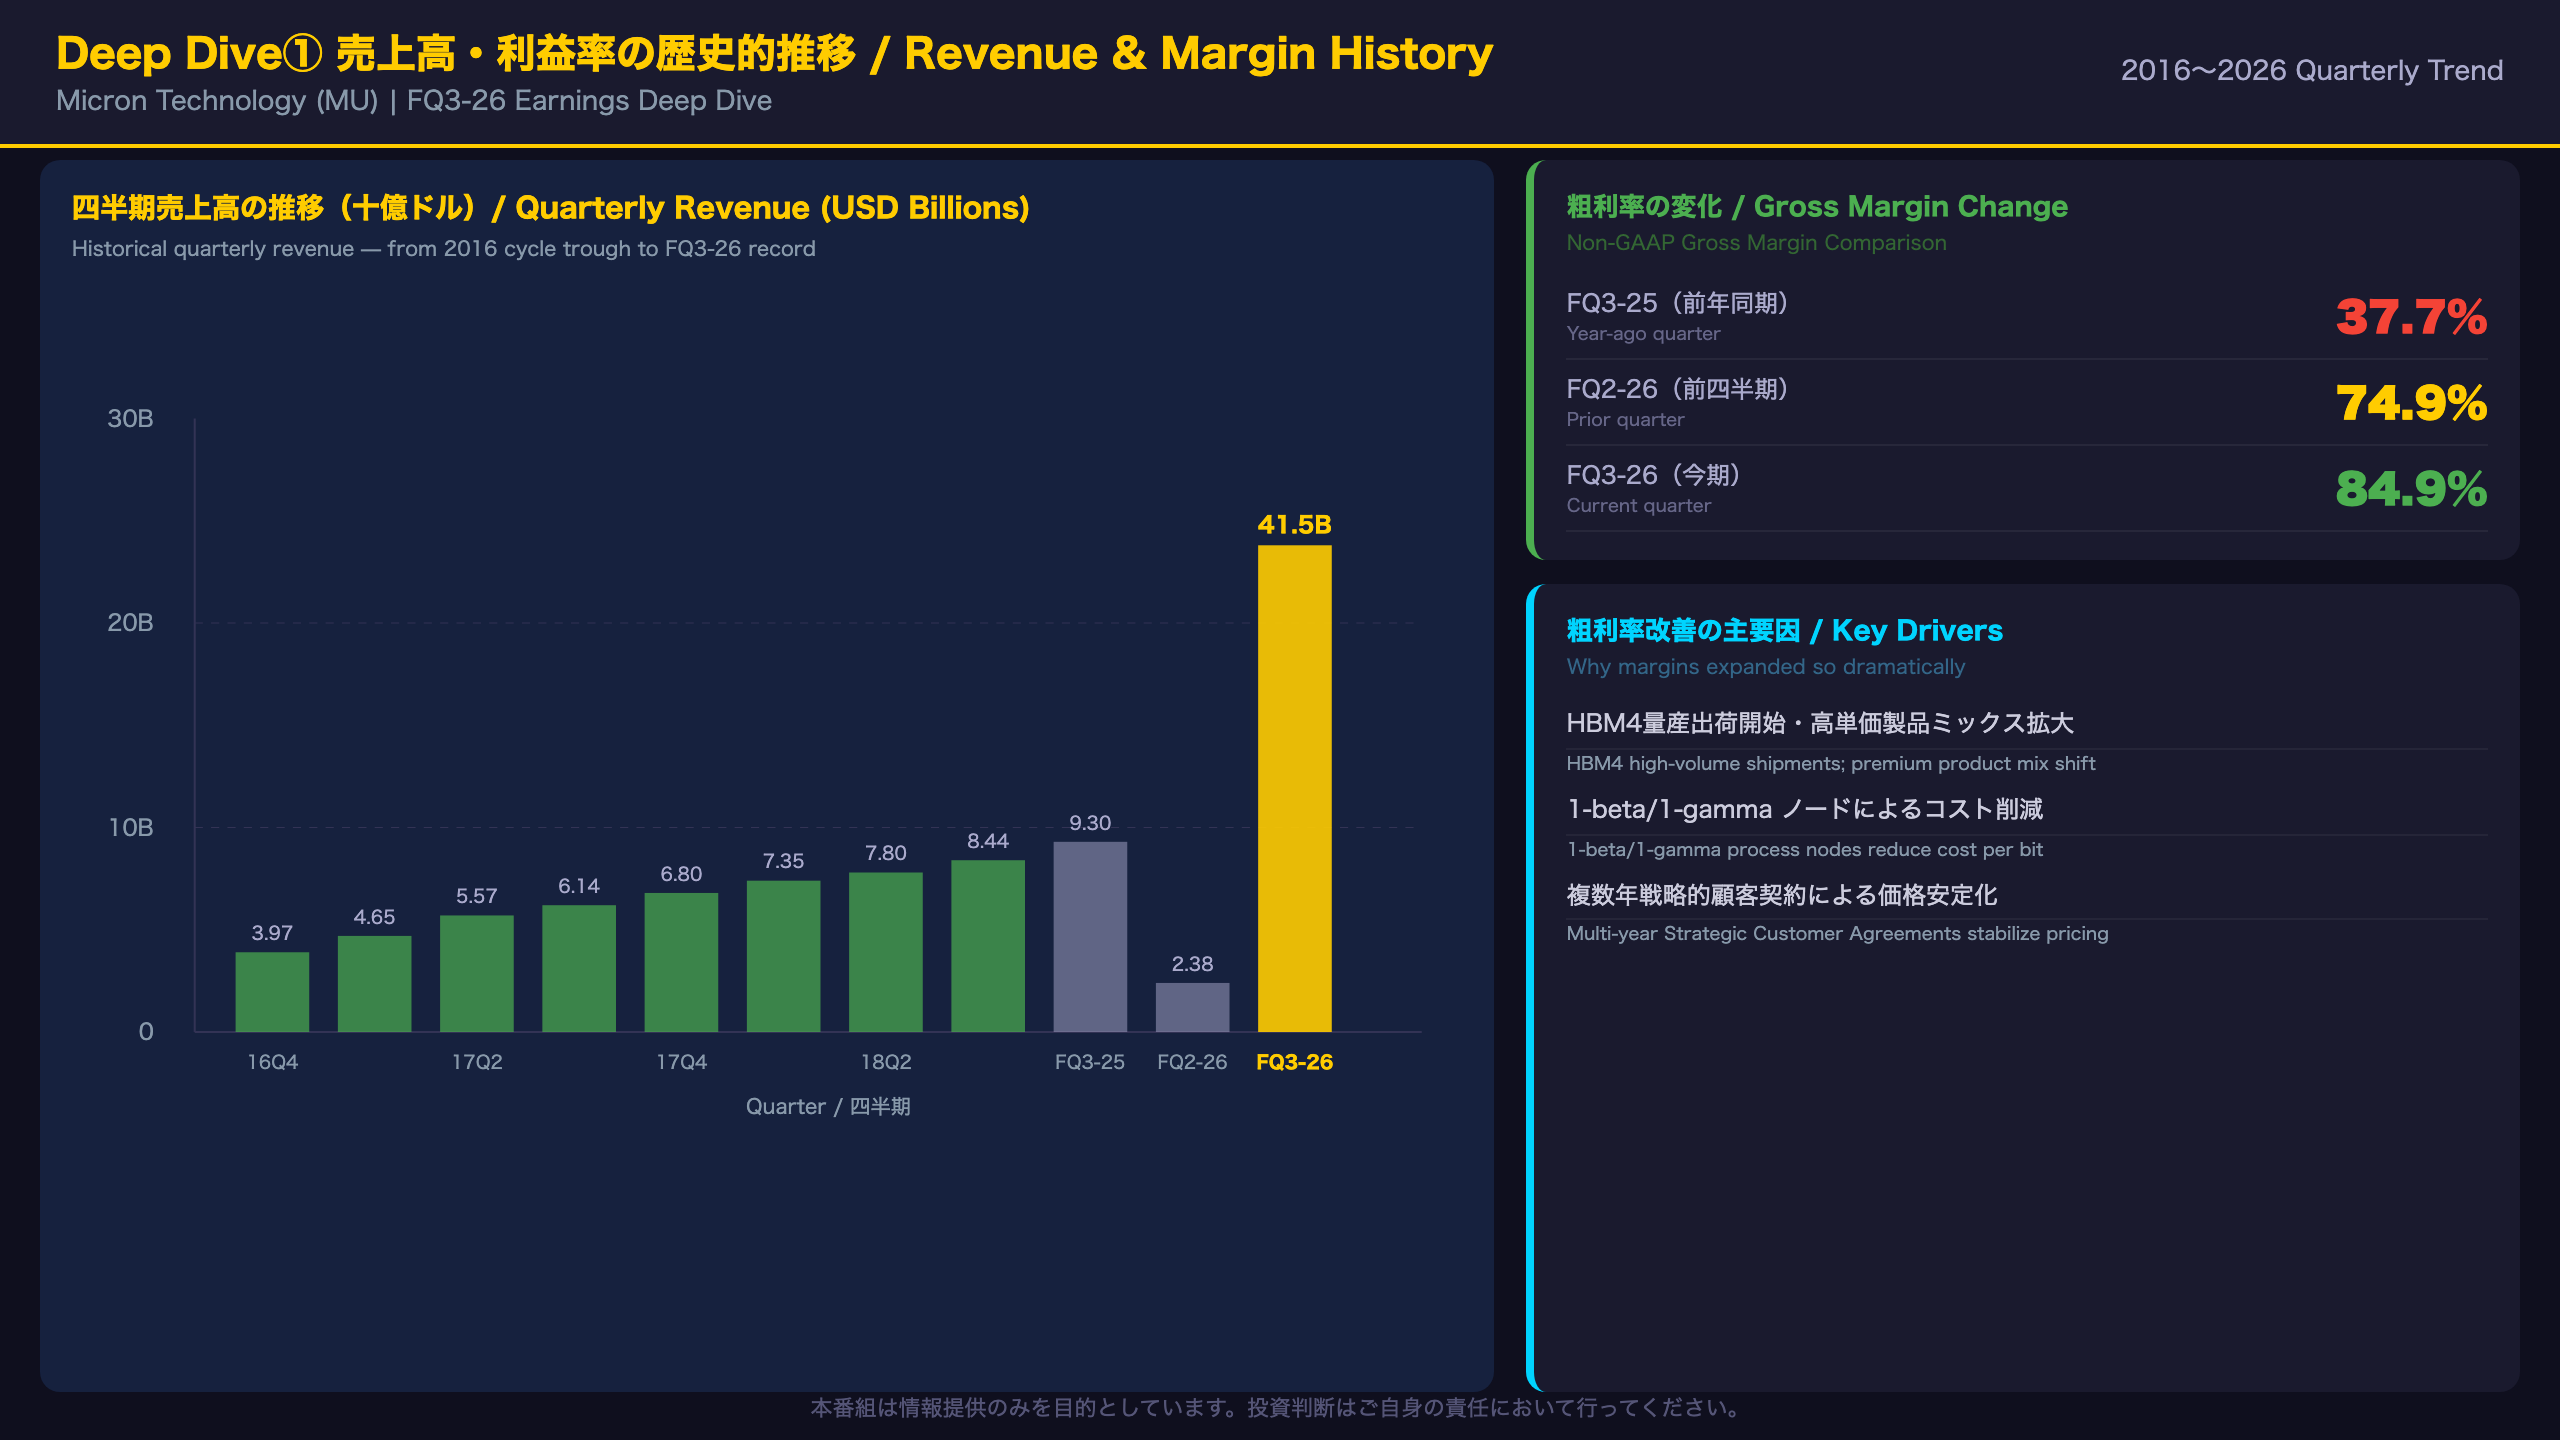Viewport: 2560px width, 1440px height.
Task: Click the 'Quarter / 四半期' axis title
Action: tap(828, 1106)
